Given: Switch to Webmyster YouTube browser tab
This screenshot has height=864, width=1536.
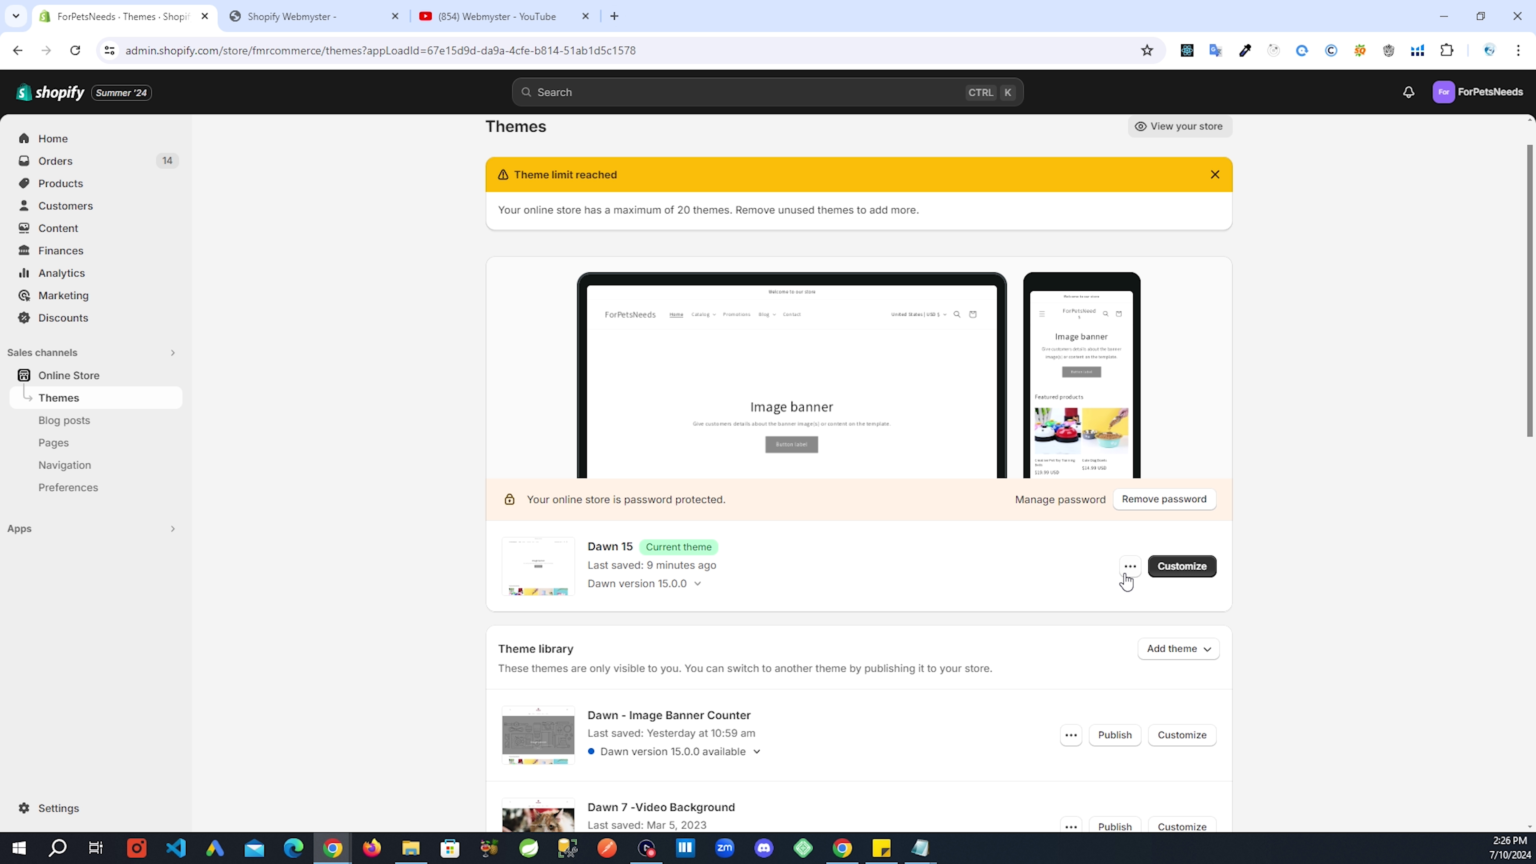Looking at the screenshot, I should pos(504,16).
